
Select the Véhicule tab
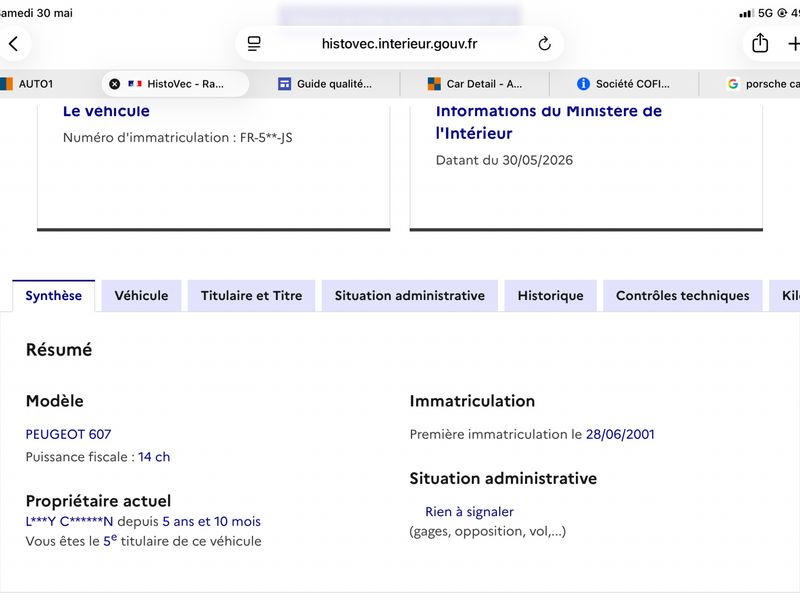[x=141, y=296]
